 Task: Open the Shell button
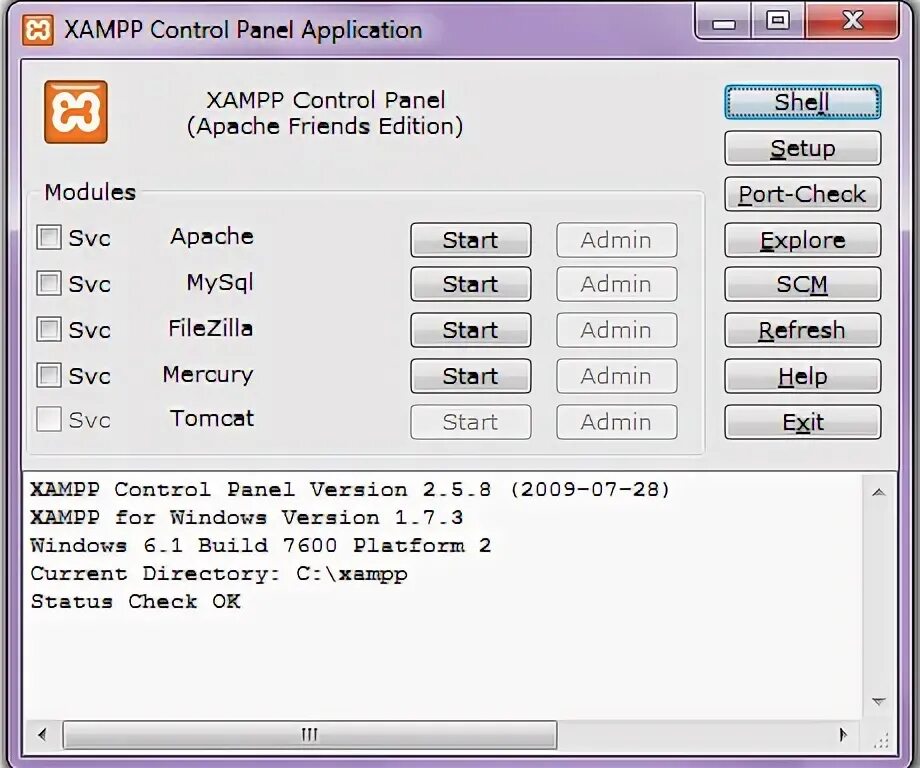pyautogui.click(x=803, y=102)
